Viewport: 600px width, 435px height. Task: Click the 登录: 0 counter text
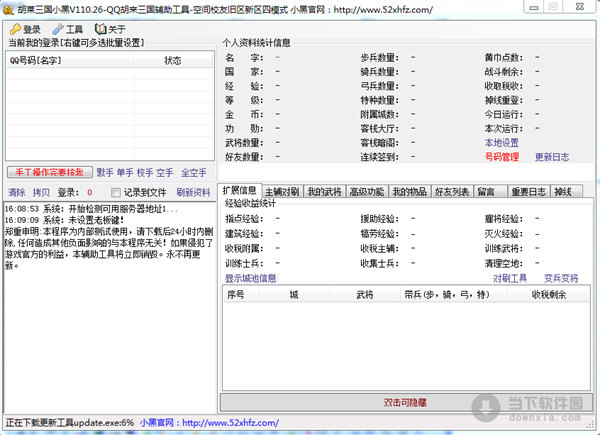coord(75,192)
